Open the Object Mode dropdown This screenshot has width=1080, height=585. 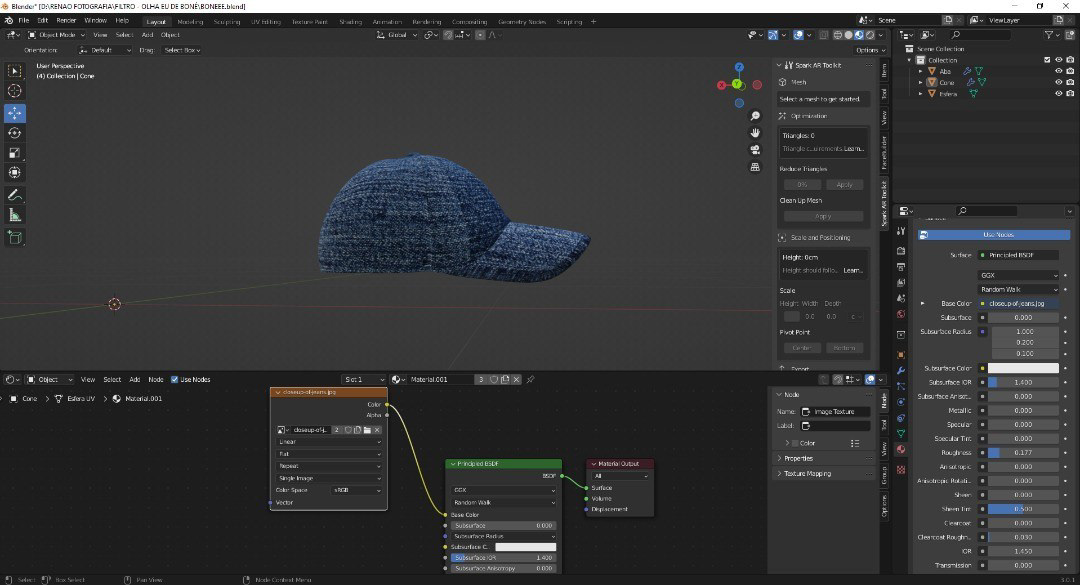tap(55, 35)
